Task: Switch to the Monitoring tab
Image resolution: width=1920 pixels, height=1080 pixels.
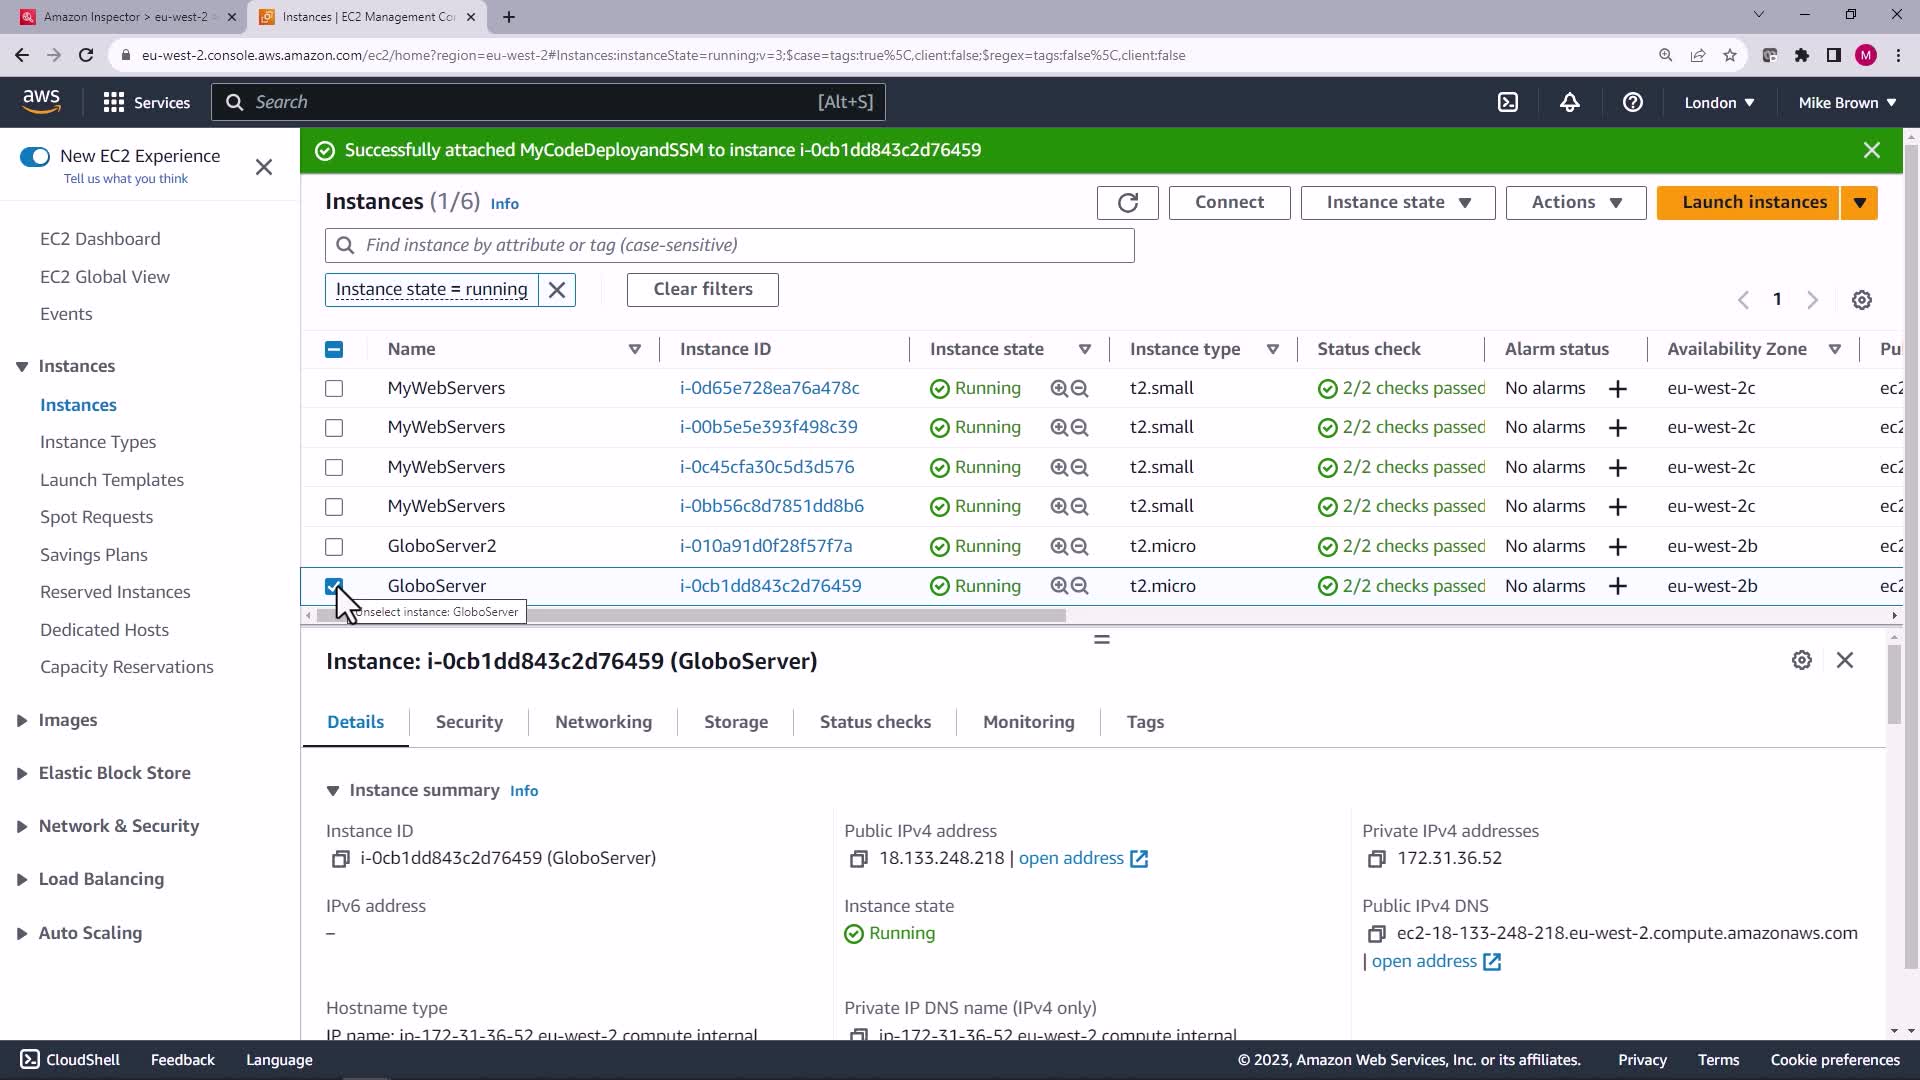Action: pyautogui.click(x=1028, y=722)
